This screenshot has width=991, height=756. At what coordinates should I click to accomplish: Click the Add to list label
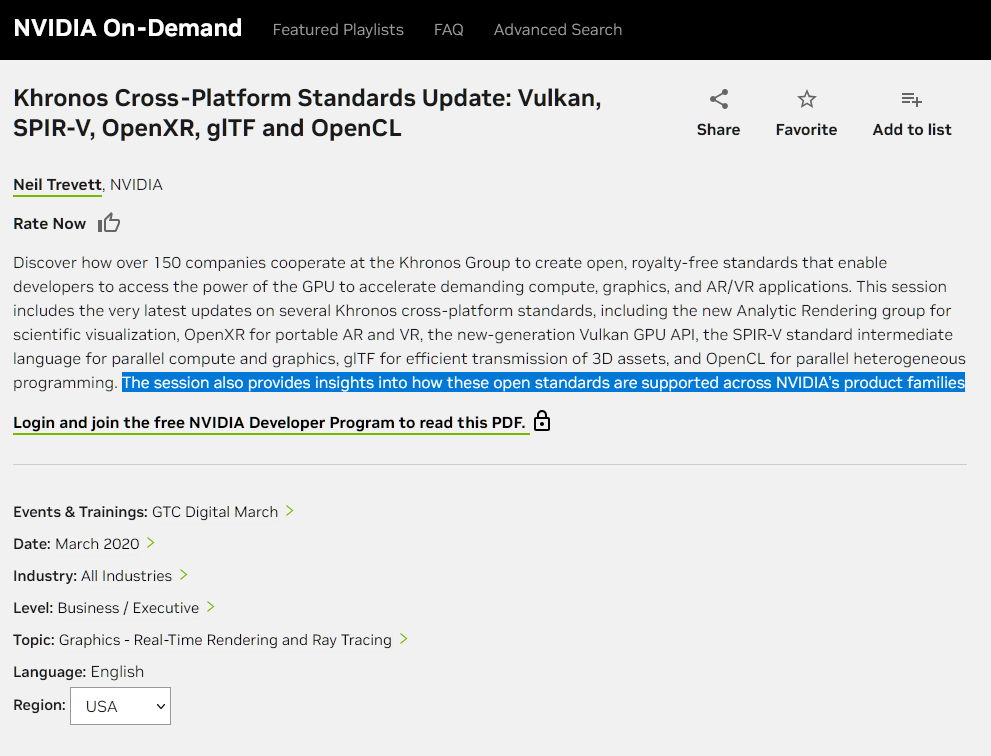click(x=912, y=130)
